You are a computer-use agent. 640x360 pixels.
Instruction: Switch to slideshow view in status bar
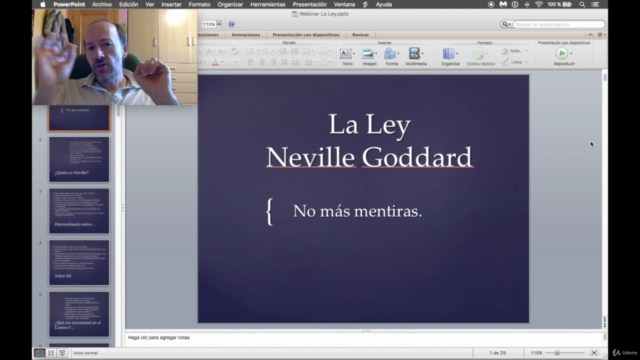(x=62, y=353)
